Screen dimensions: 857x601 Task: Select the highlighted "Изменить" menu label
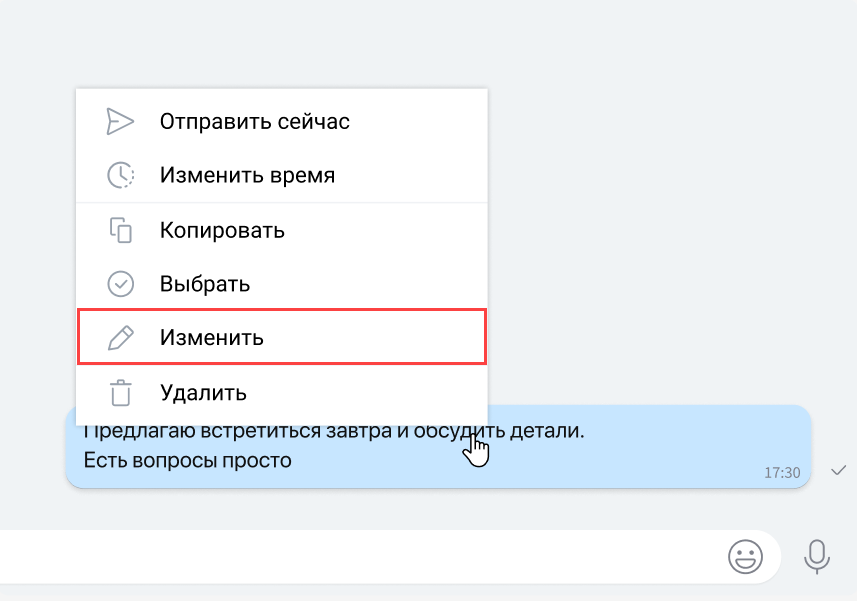point(211,338)
